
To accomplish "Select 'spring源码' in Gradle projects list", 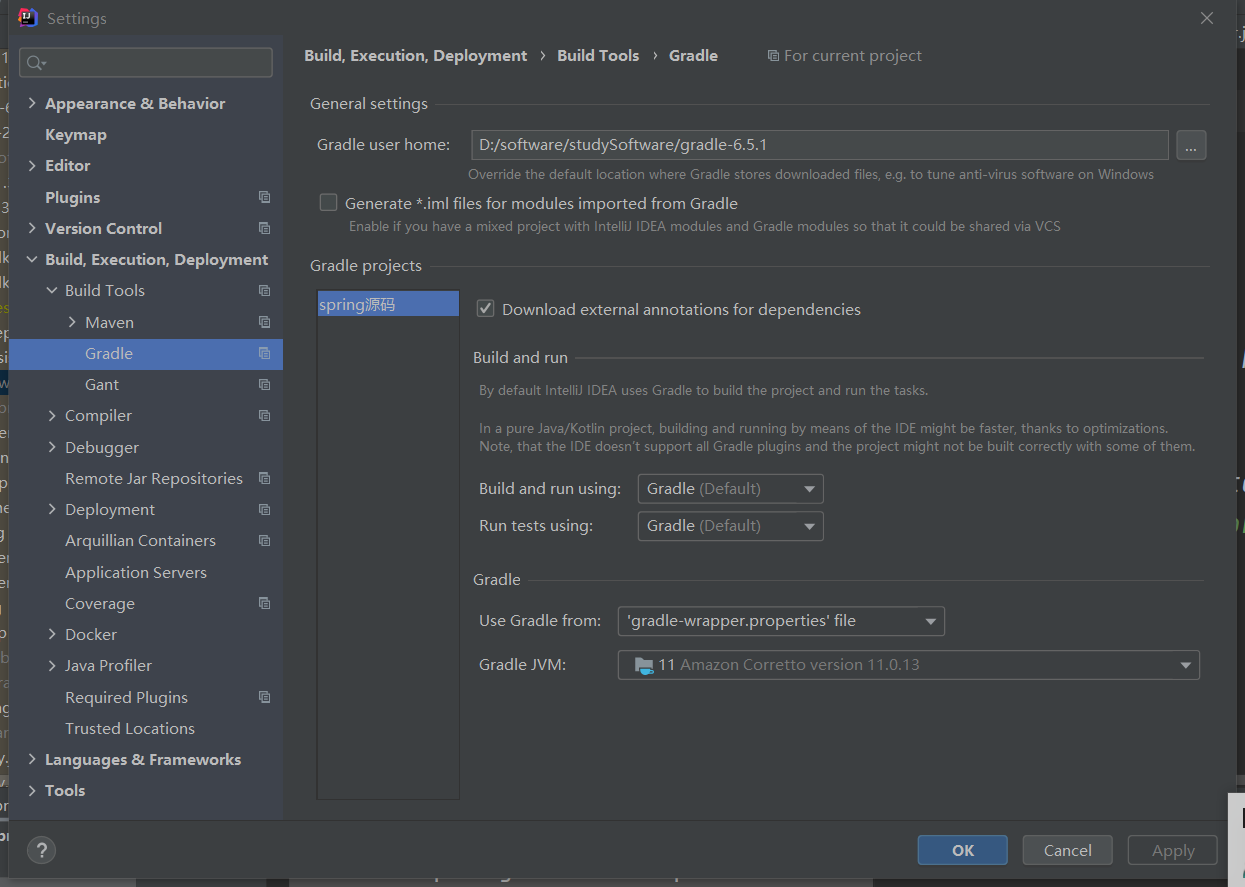I will (x=388, y=305).
